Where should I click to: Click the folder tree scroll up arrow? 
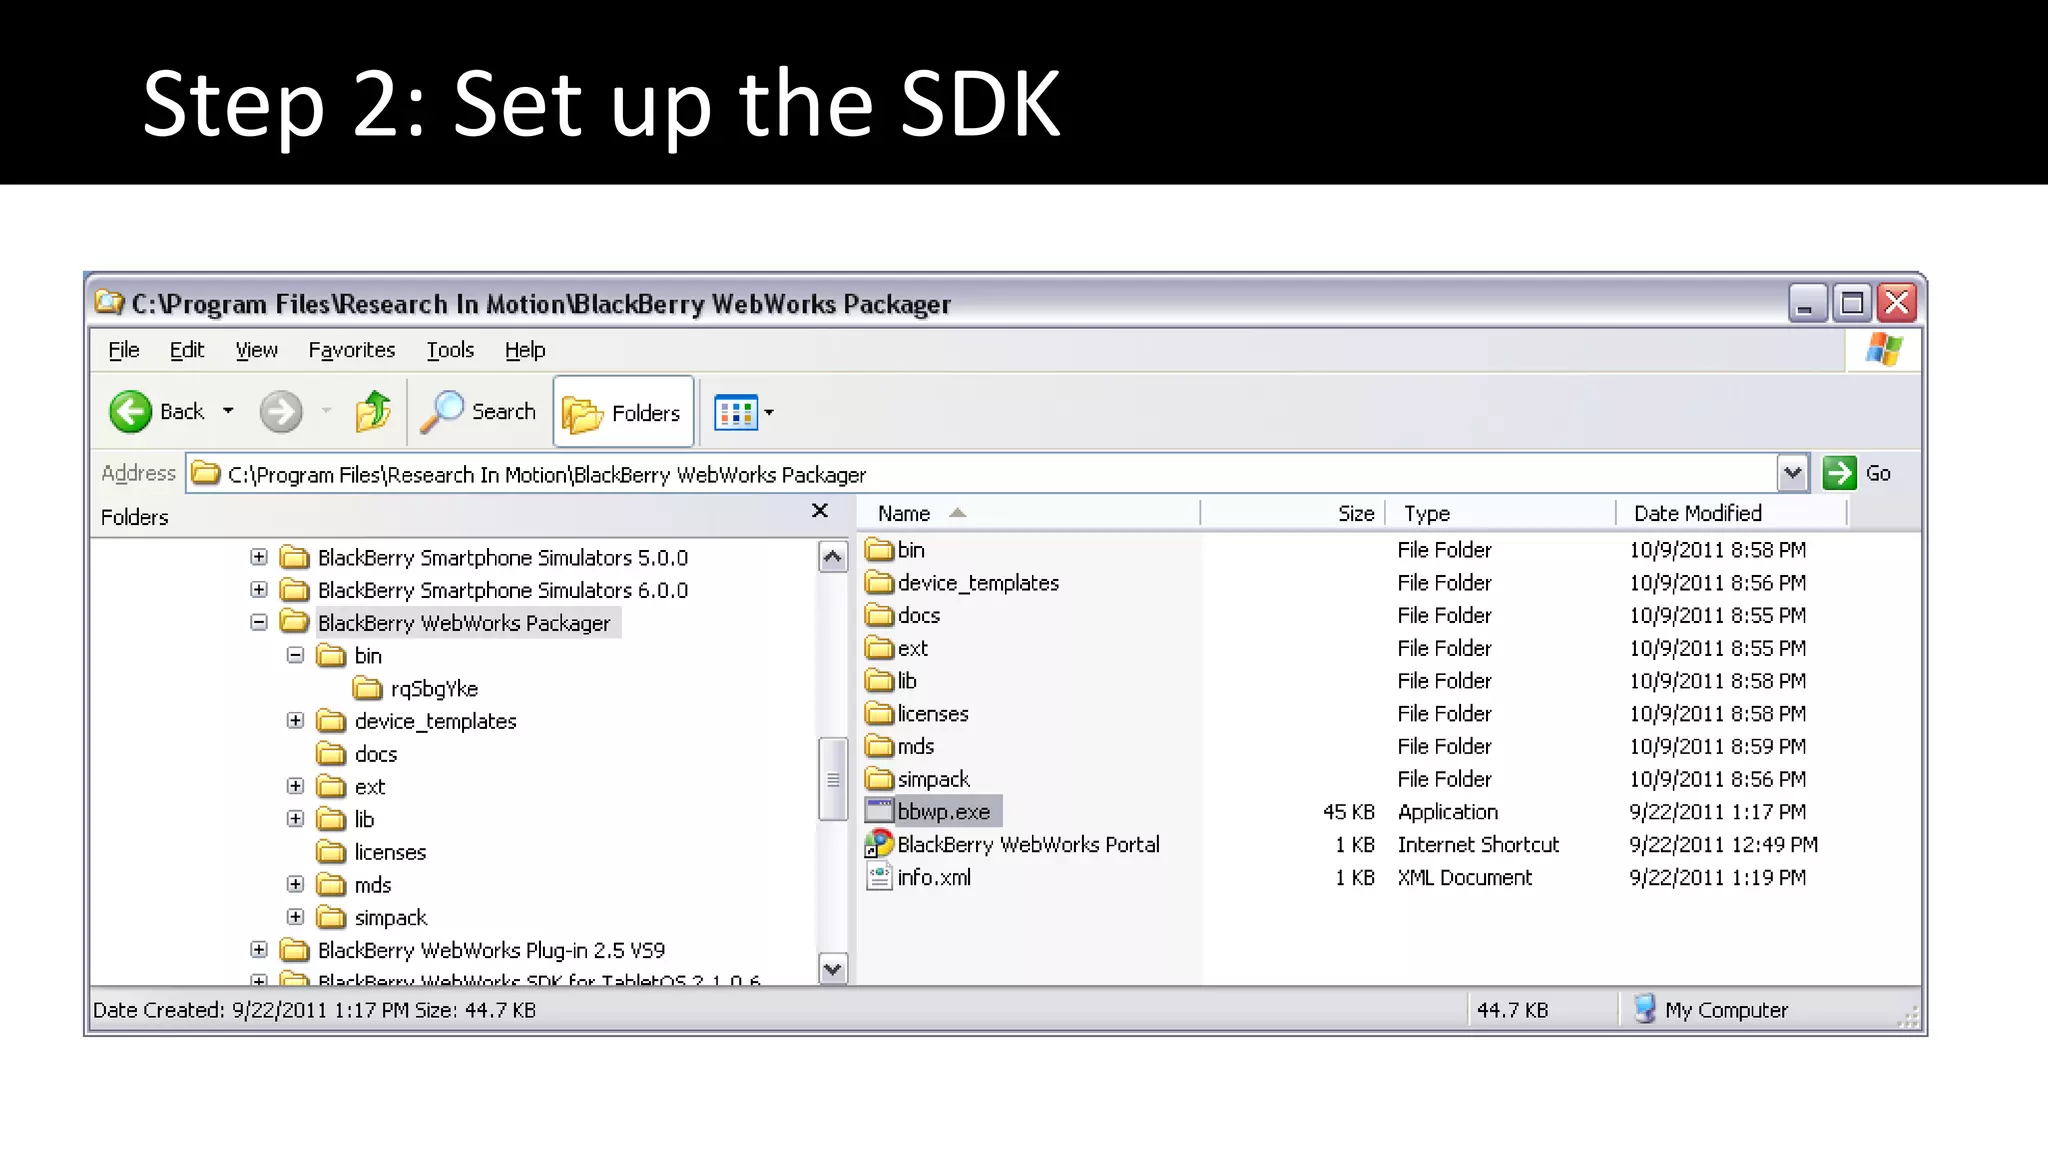[x=832, y=557]
